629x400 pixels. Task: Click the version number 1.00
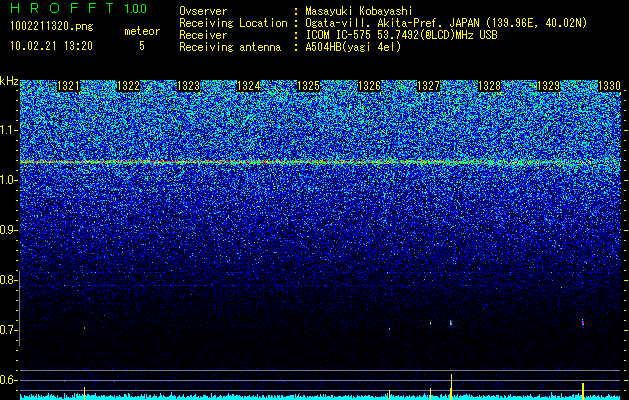(136, 8)
